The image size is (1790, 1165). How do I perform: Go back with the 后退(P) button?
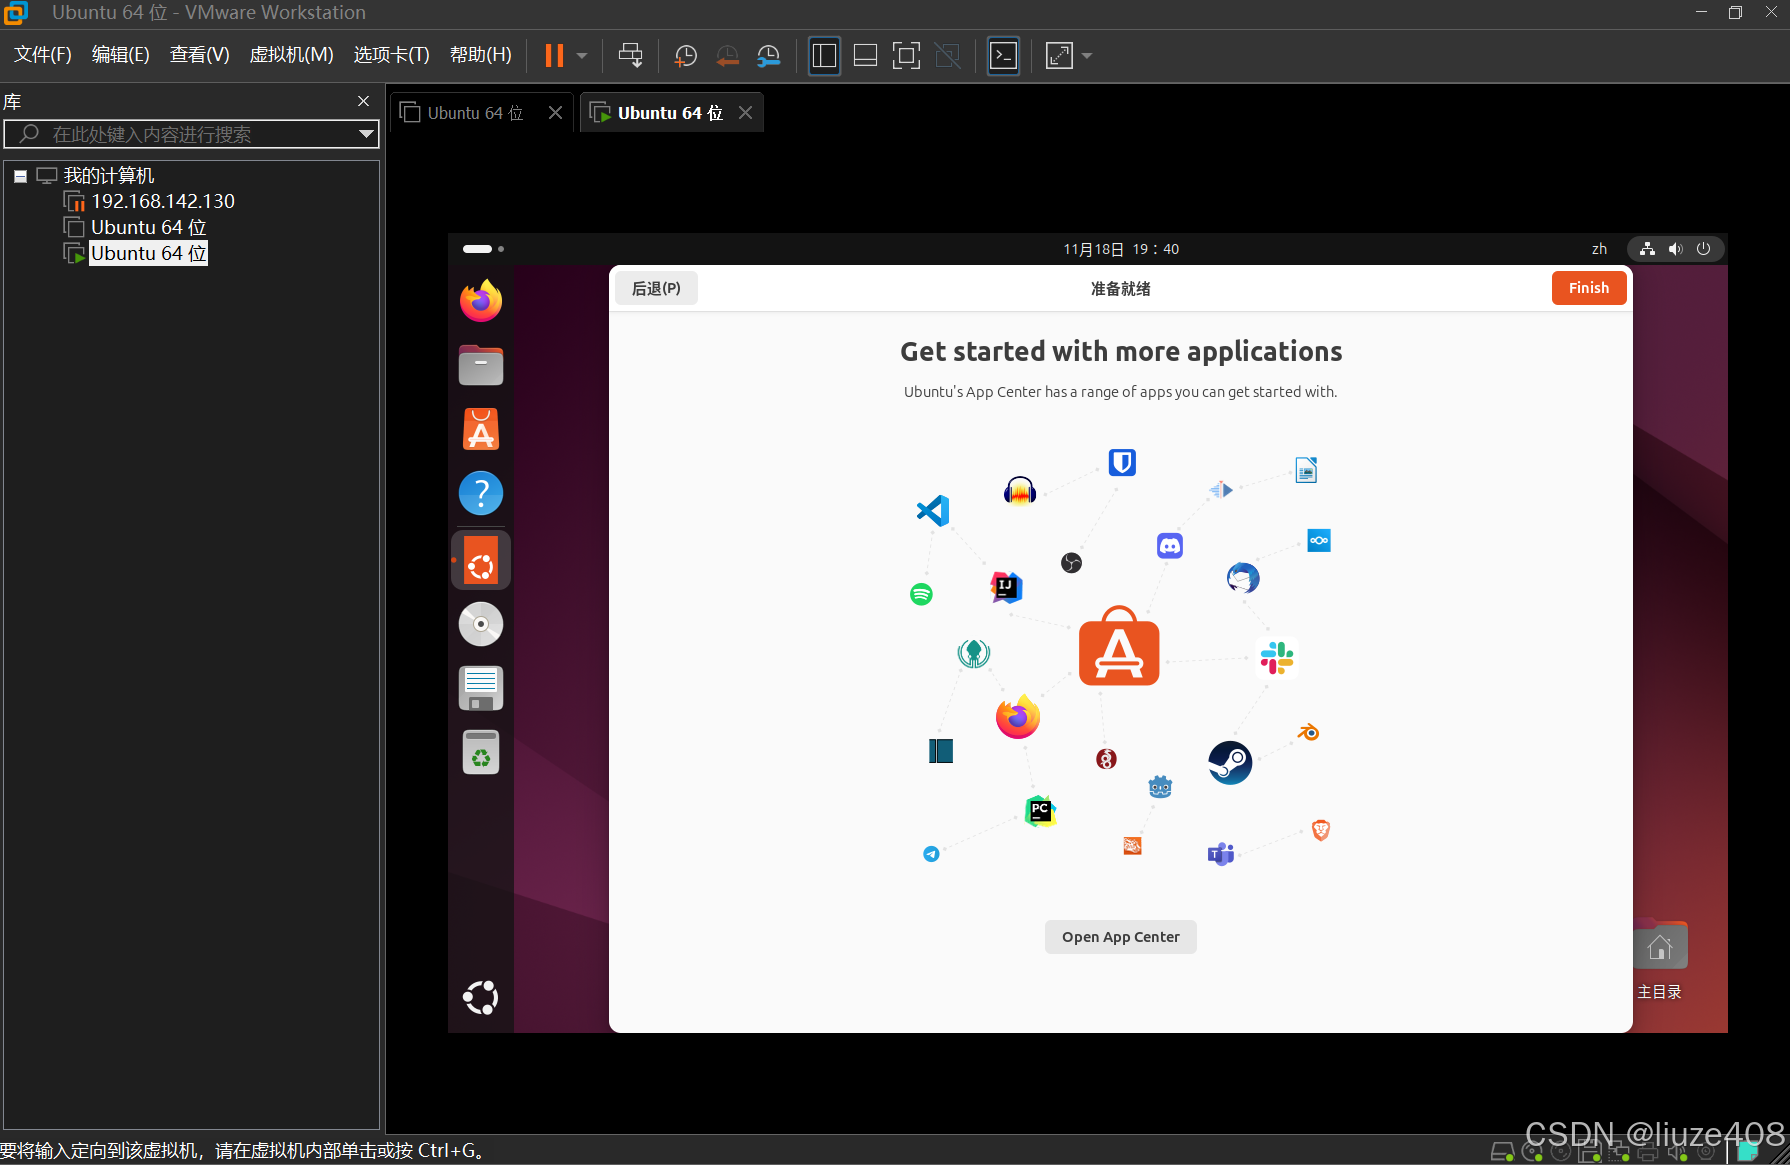pos(656,288)
